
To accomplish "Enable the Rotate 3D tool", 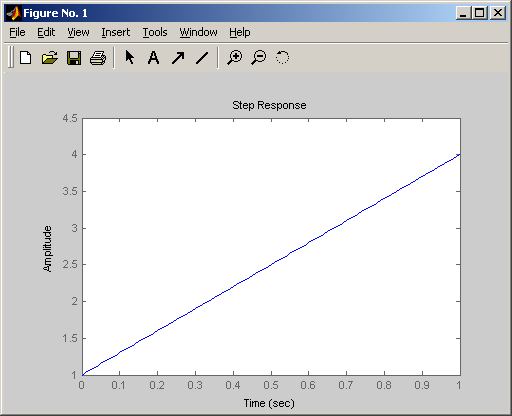I will [x=282, y=58].
